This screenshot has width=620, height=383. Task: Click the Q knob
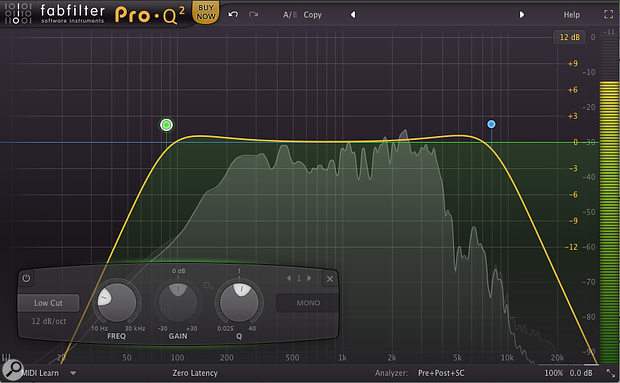pos(239,302)
